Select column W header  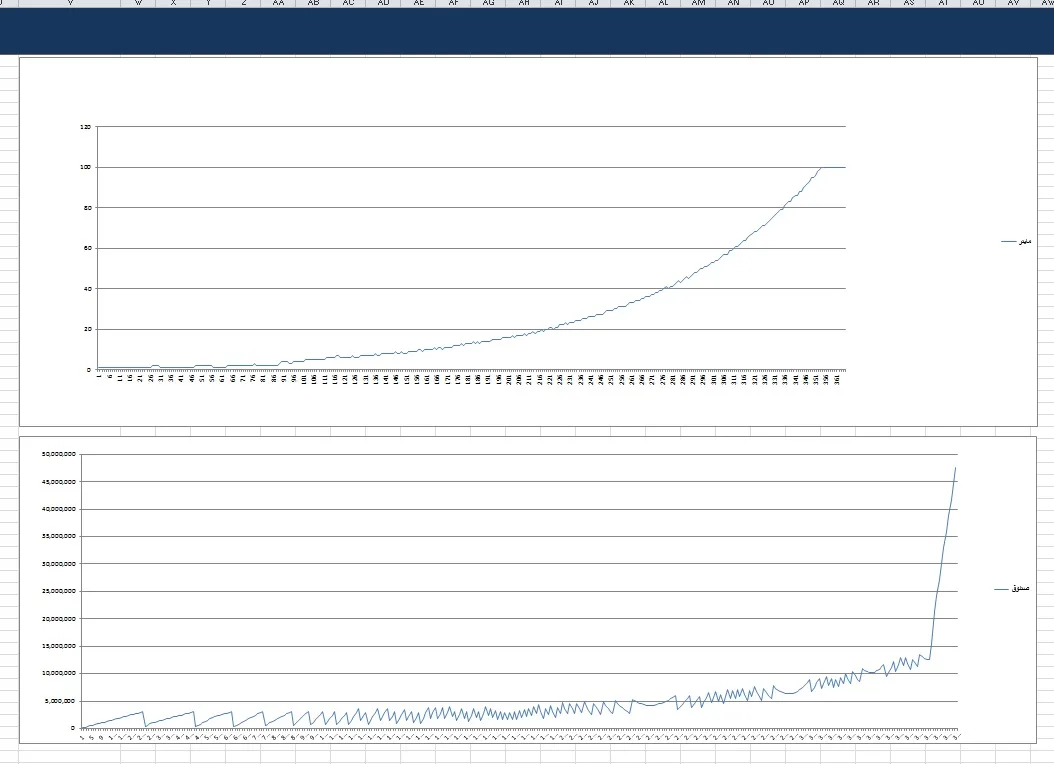click(138, 3)
